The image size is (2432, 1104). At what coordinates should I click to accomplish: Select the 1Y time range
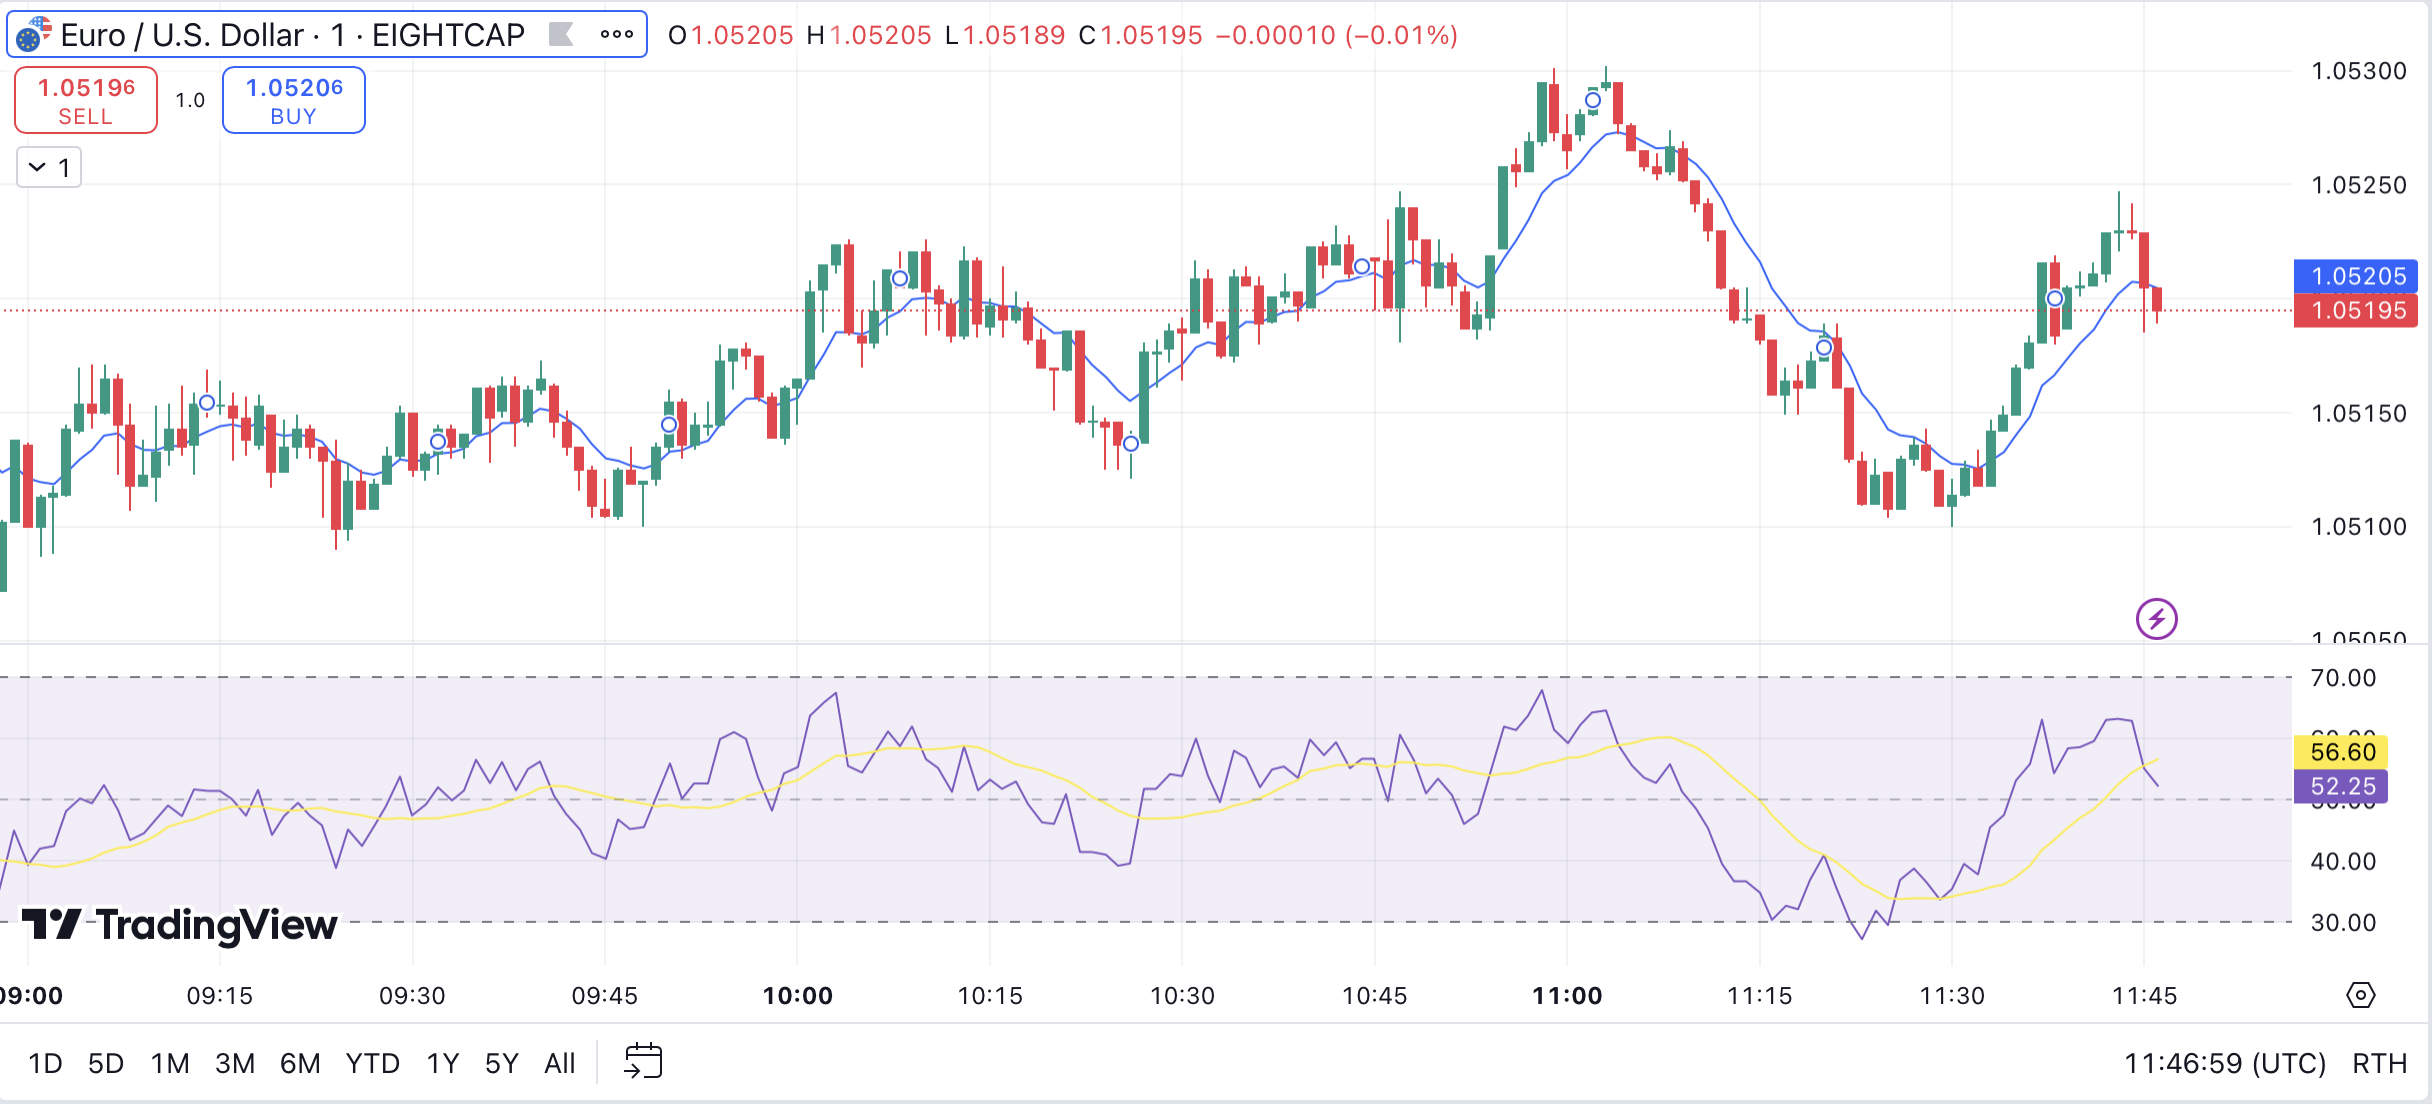[x=443, y=1063]
